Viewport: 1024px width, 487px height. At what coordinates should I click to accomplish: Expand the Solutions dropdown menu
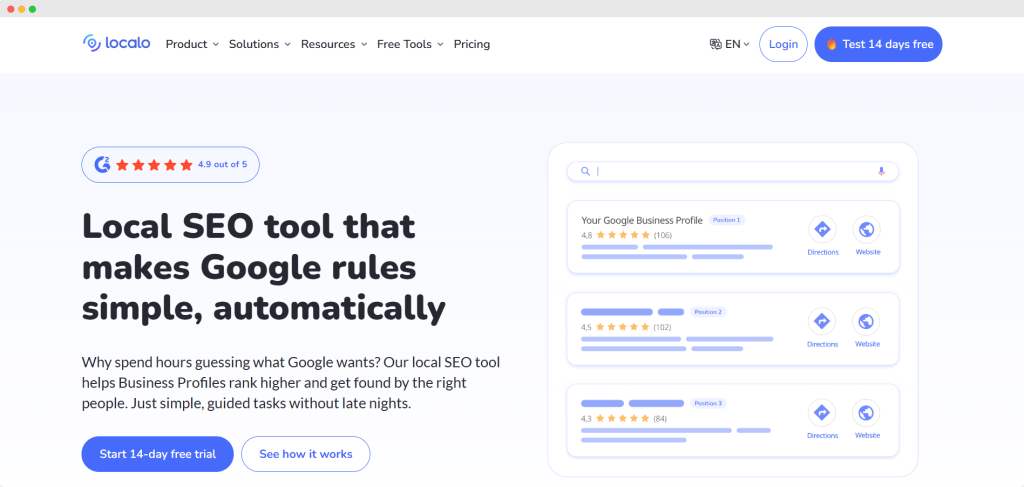pos(259,44)
